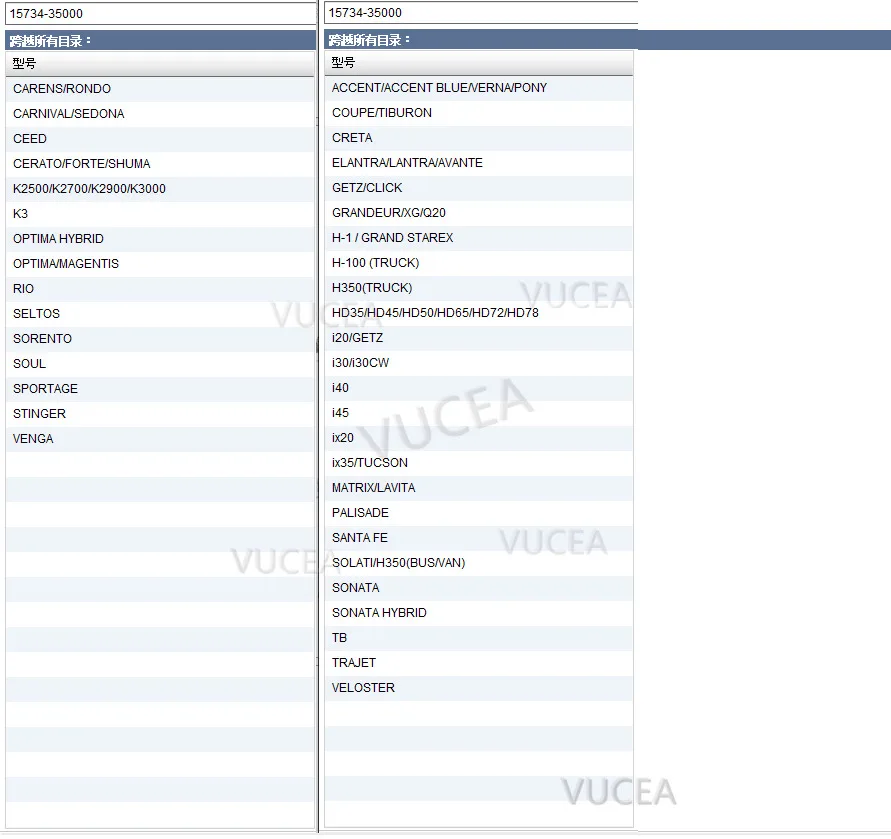Select SOLATI/H350(BUS/VAN) row
This screenshot has width=891, height=839.
[x=479, y=563]
